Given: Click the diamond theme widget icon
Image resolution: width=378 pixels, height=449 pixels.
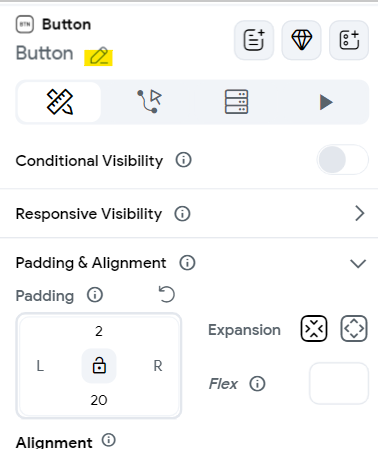Looking at the screenshot, I should coord(301,40).
